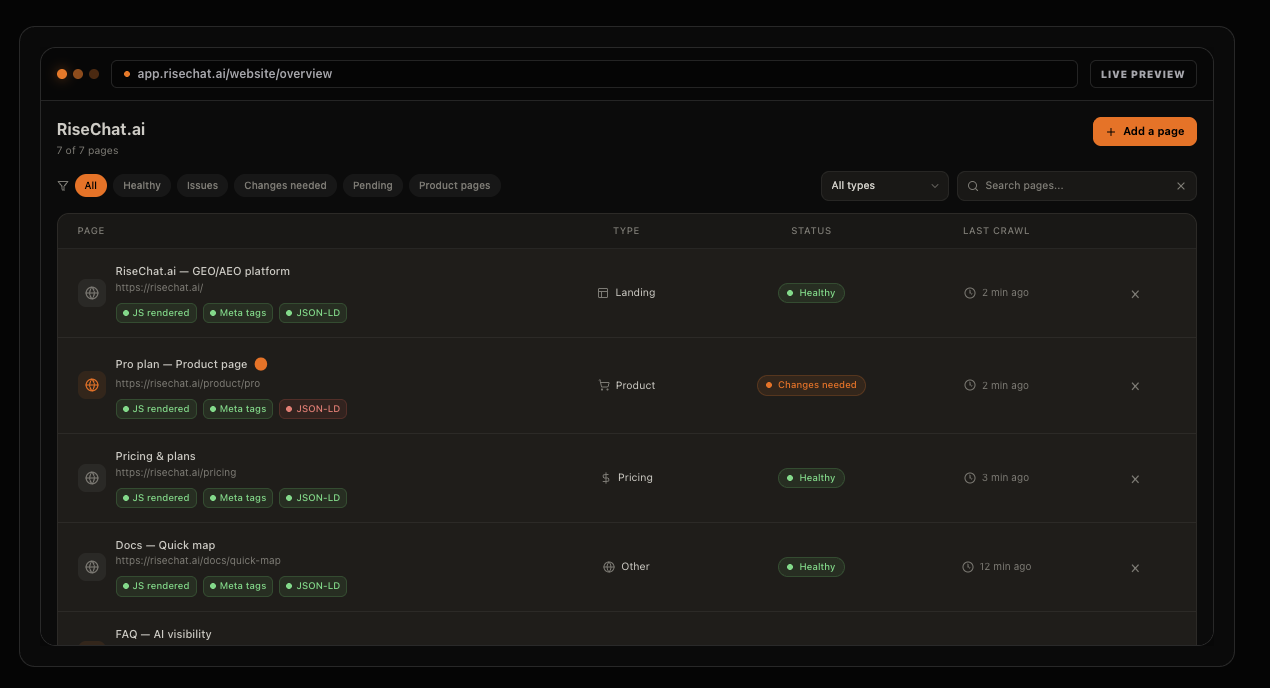Click Meta tags tag in Pro plan row
This screenshot has width=1270, height=688.
(238, 409)
